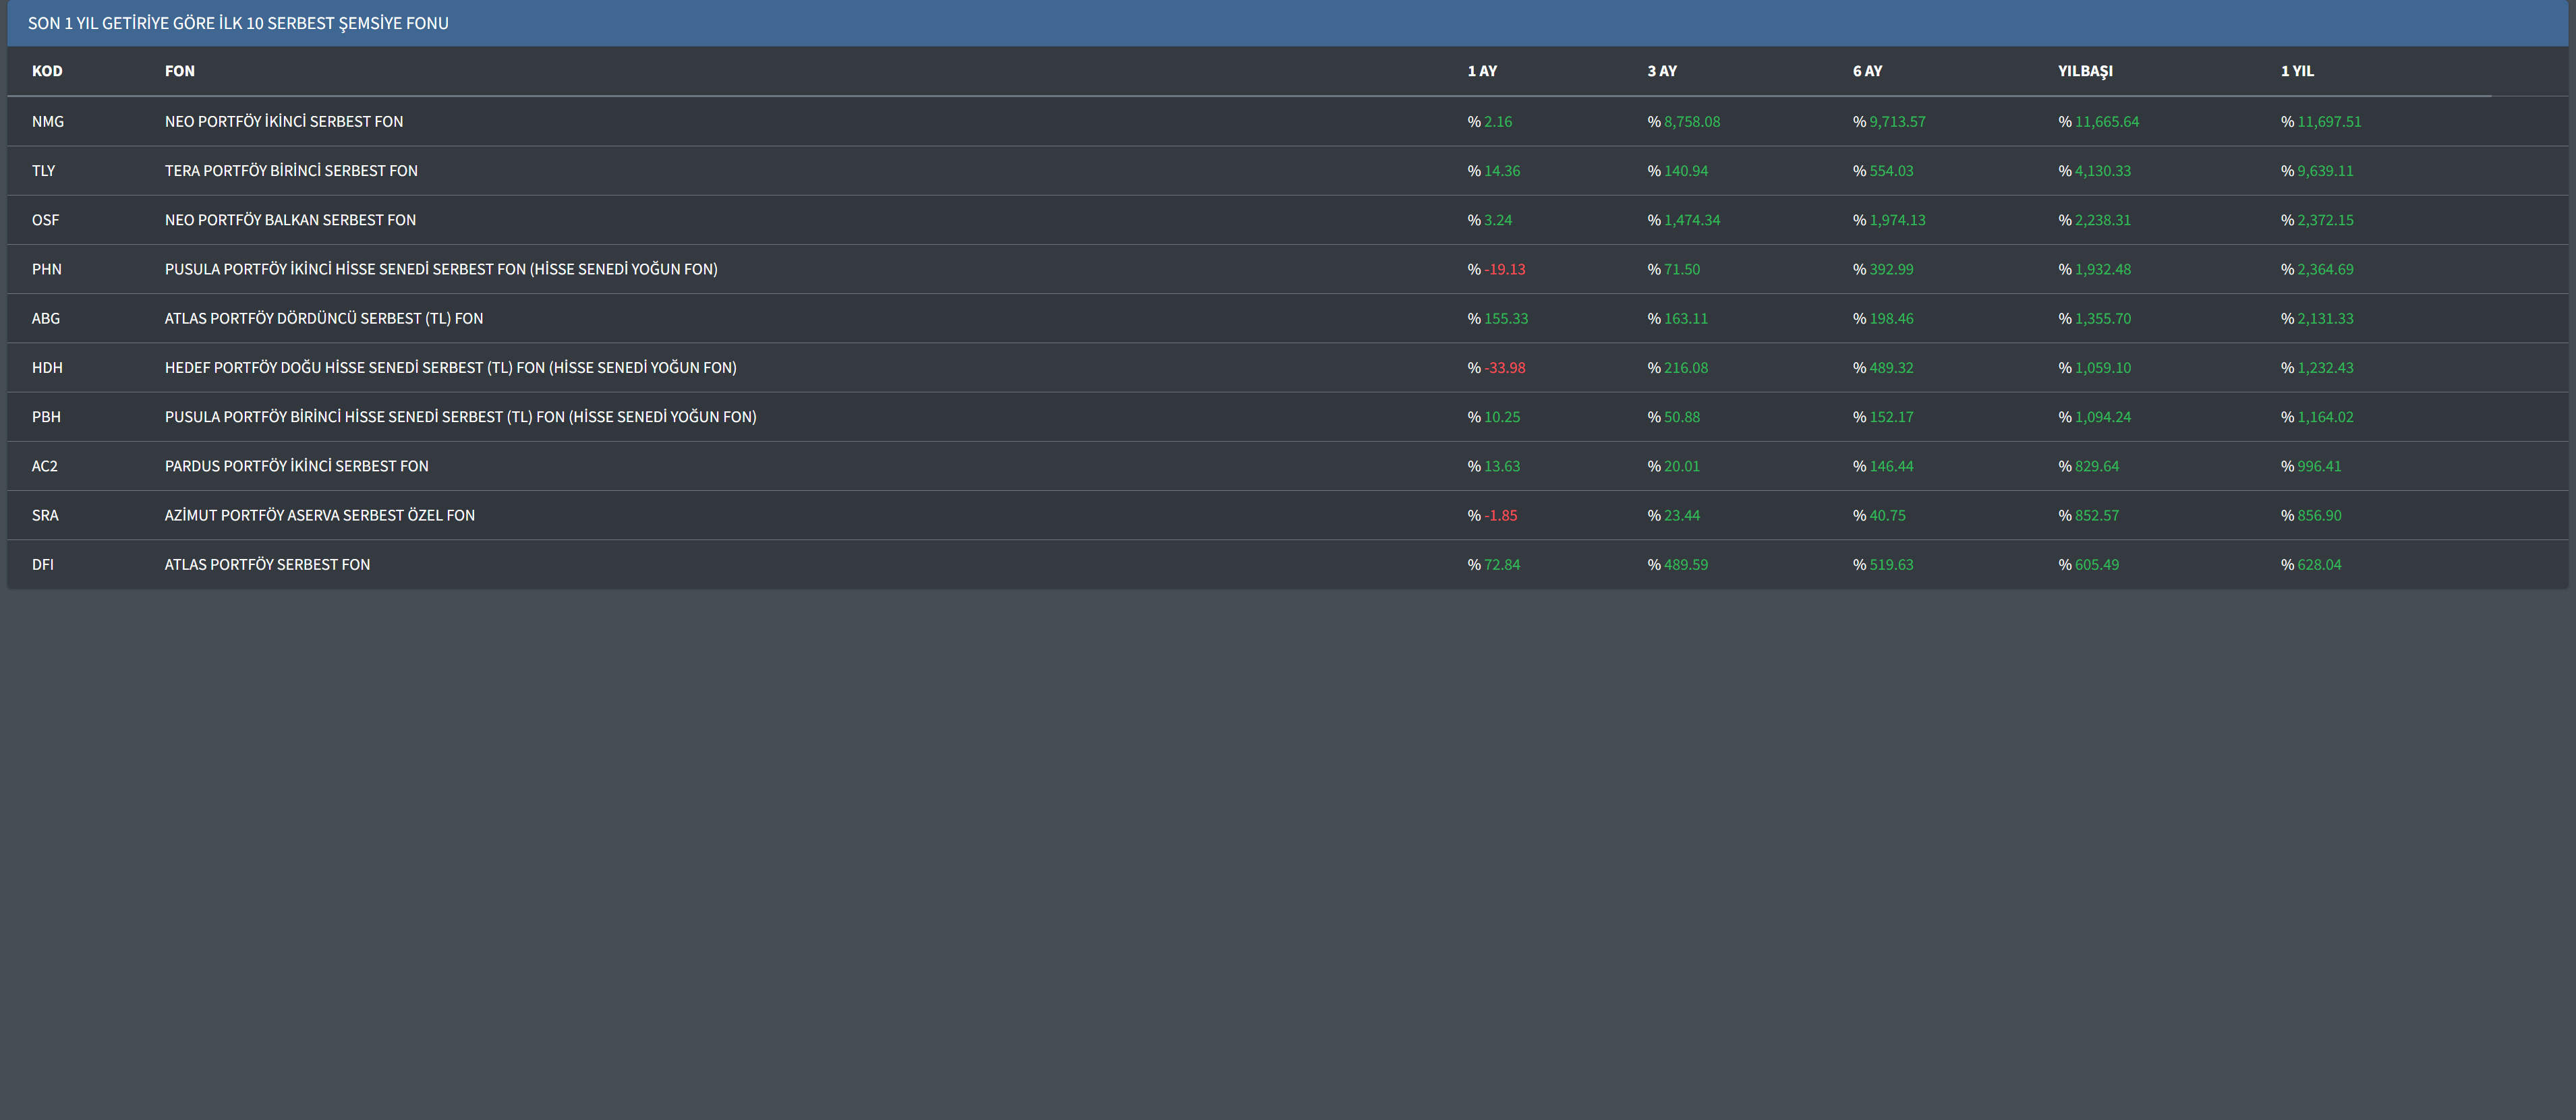
Task: Sort by the 1 AY column header
Action: (1482, 71)
